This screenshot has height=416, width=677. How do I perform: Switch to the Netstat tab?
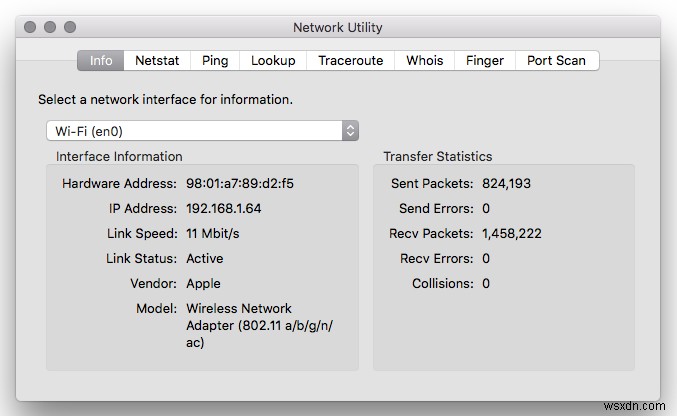point(157,60)
